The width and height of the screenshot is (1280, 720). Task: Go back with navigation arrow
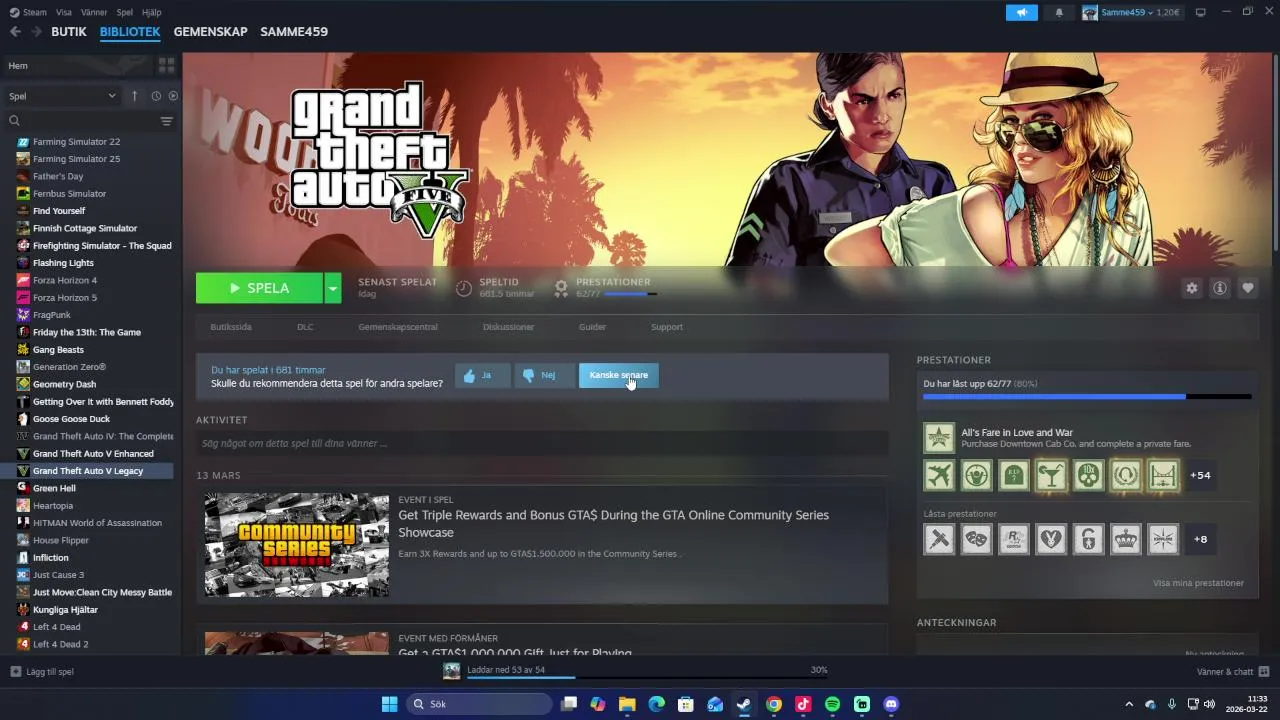15,32
